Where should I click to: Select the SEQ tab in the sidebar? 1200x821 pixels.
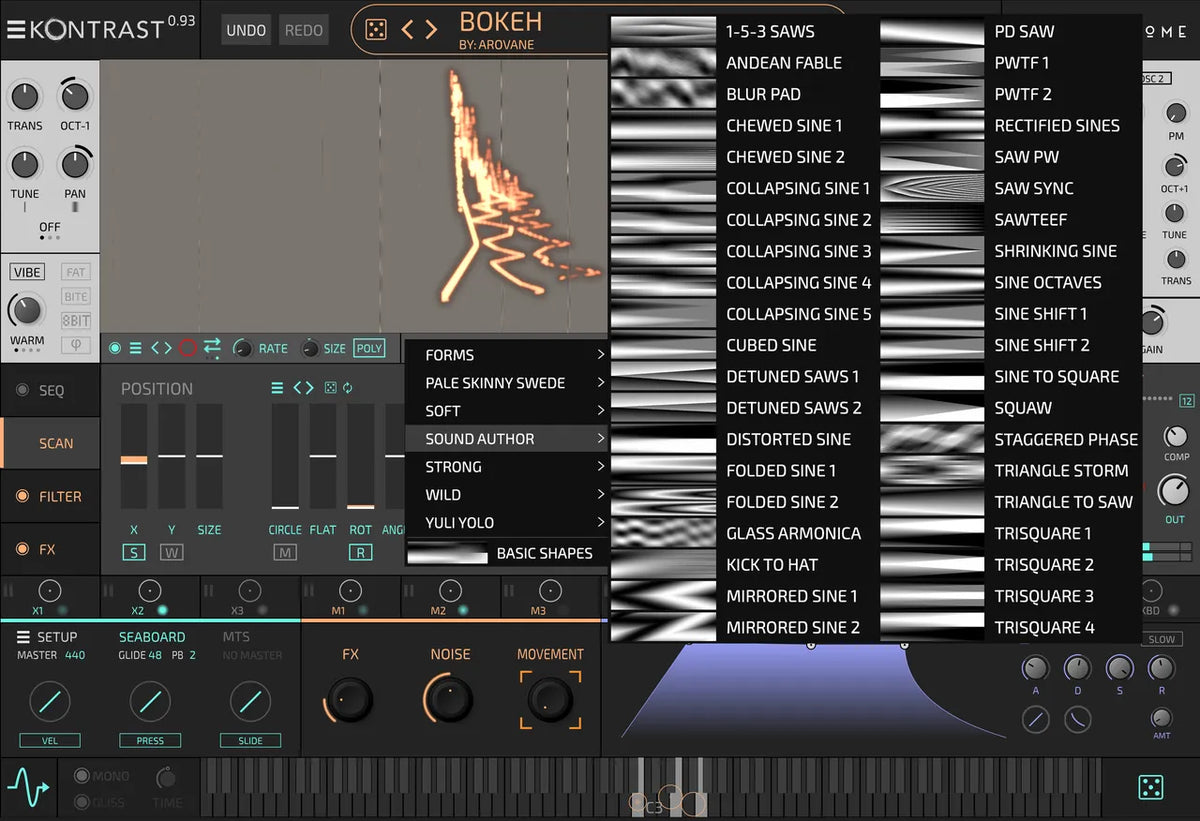[x=51, y=390]
